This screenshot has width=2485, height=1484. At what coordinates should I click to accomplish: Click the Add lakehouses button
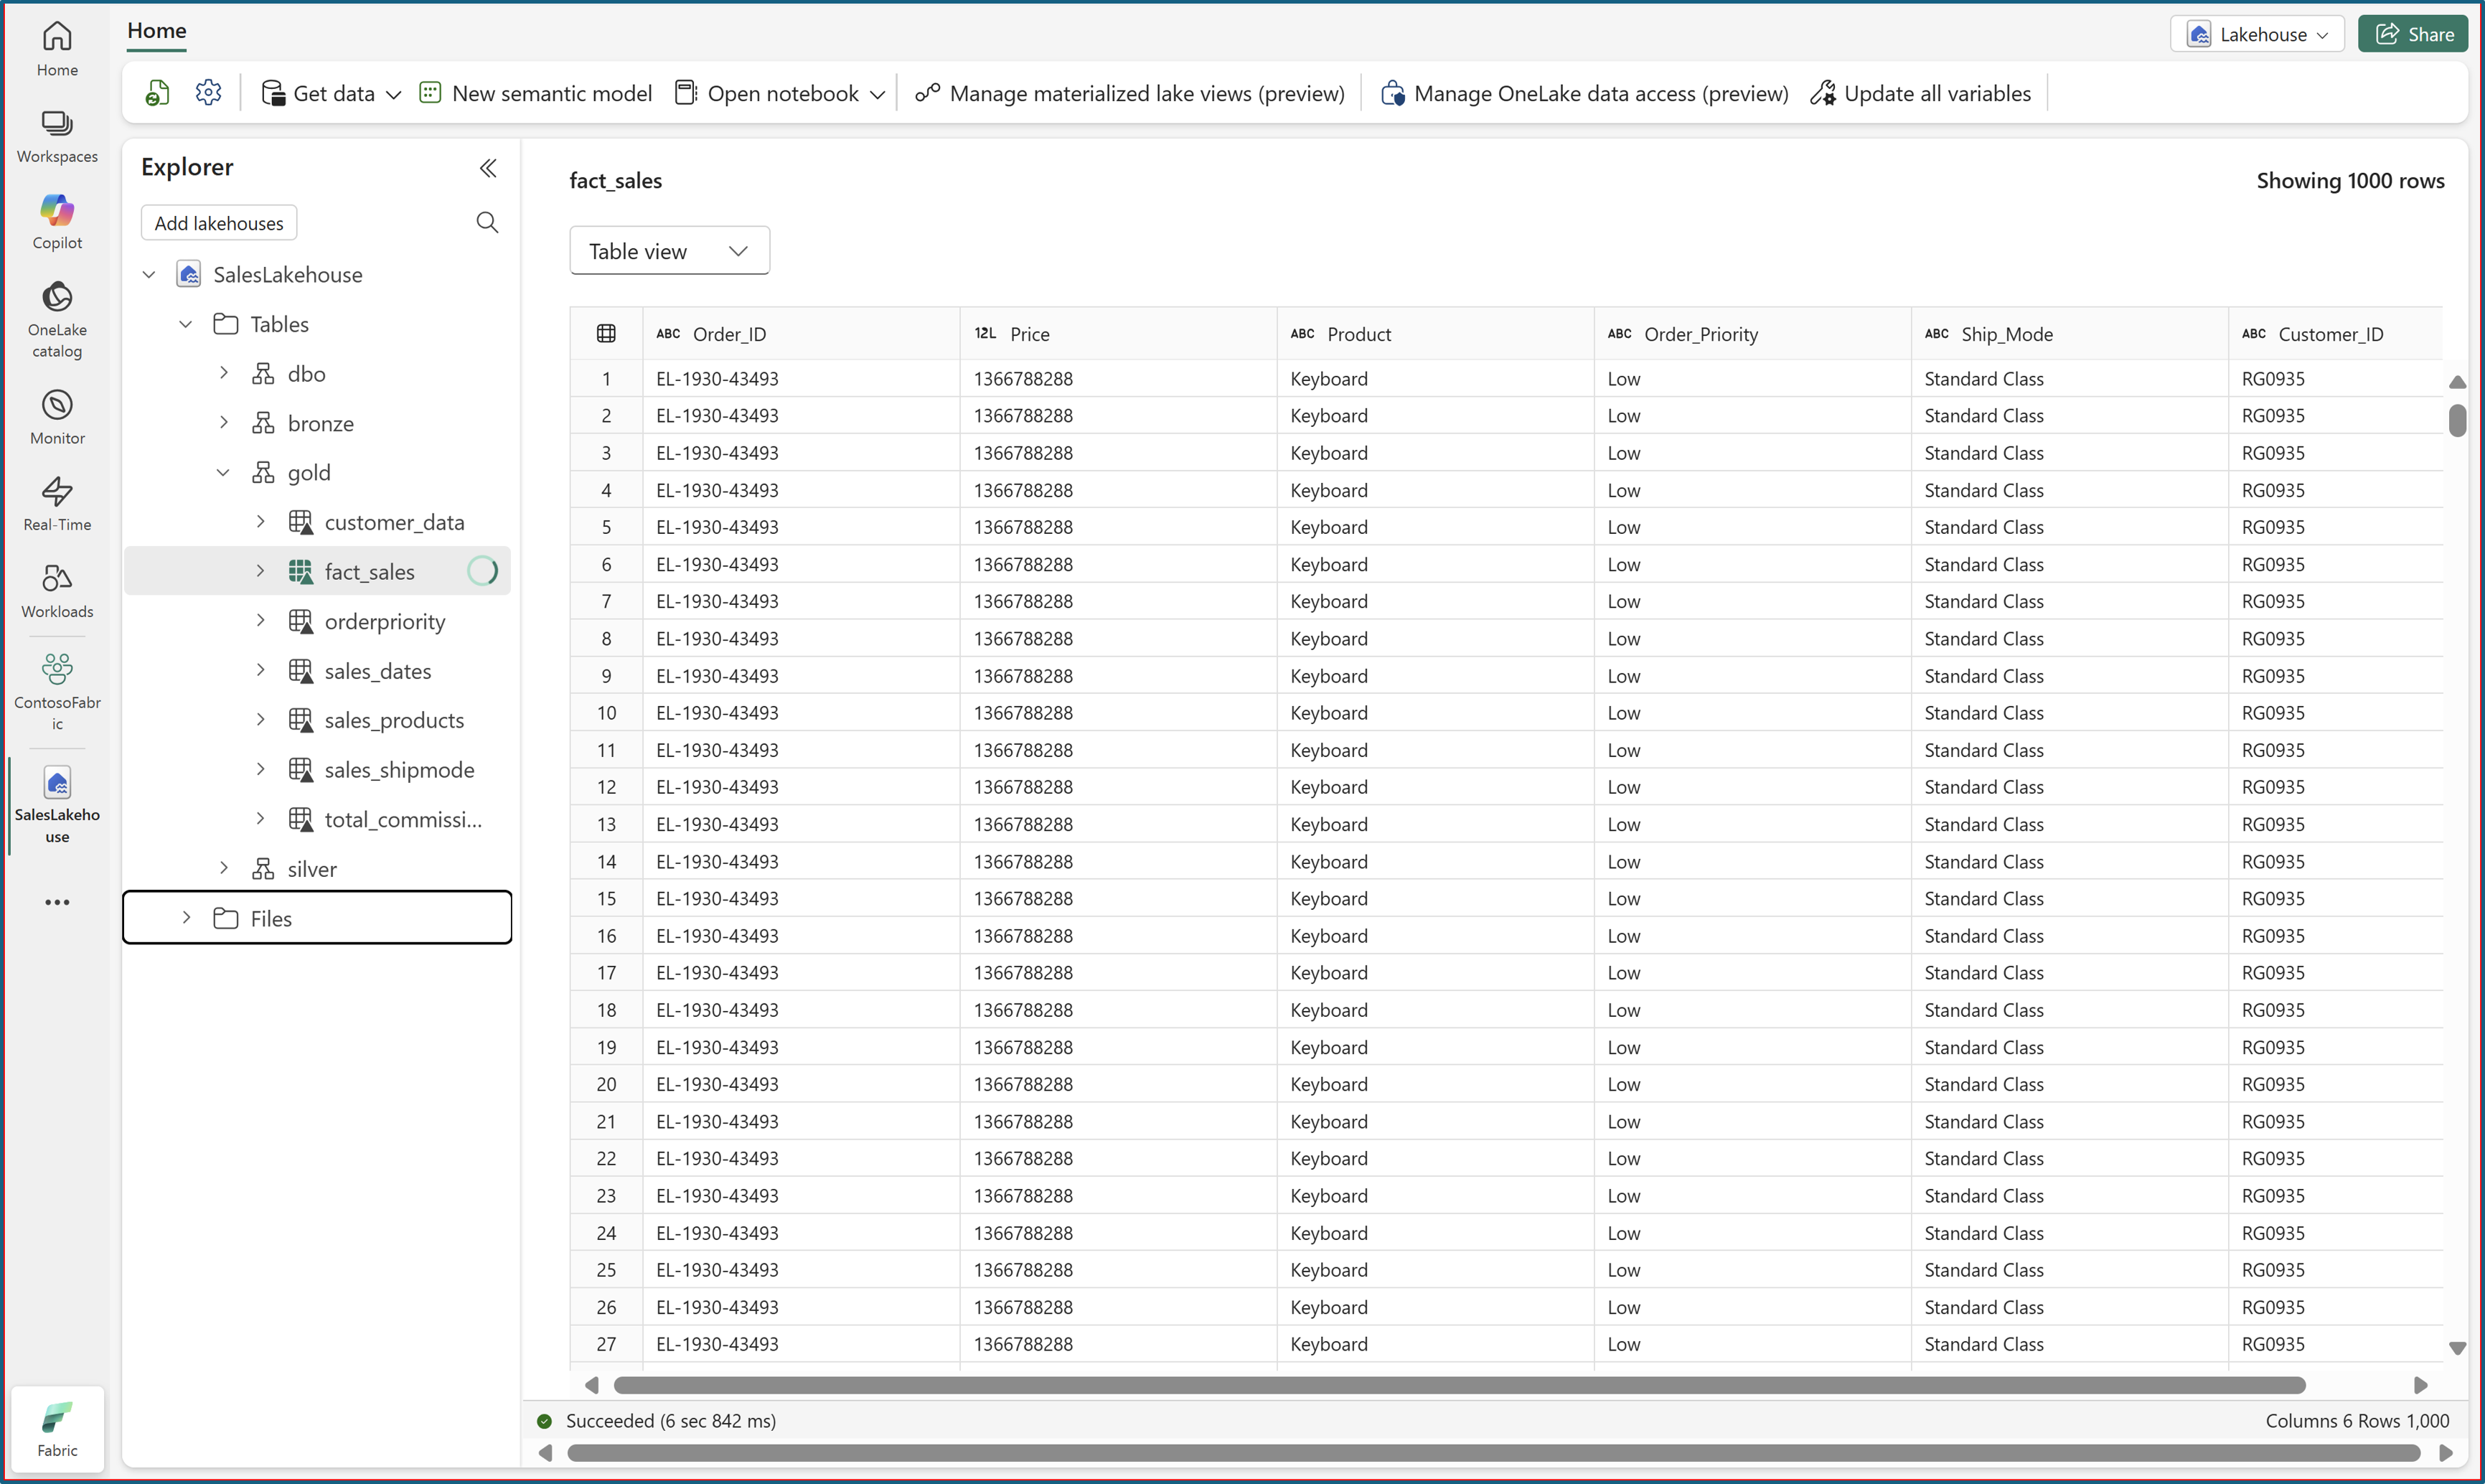219,223
